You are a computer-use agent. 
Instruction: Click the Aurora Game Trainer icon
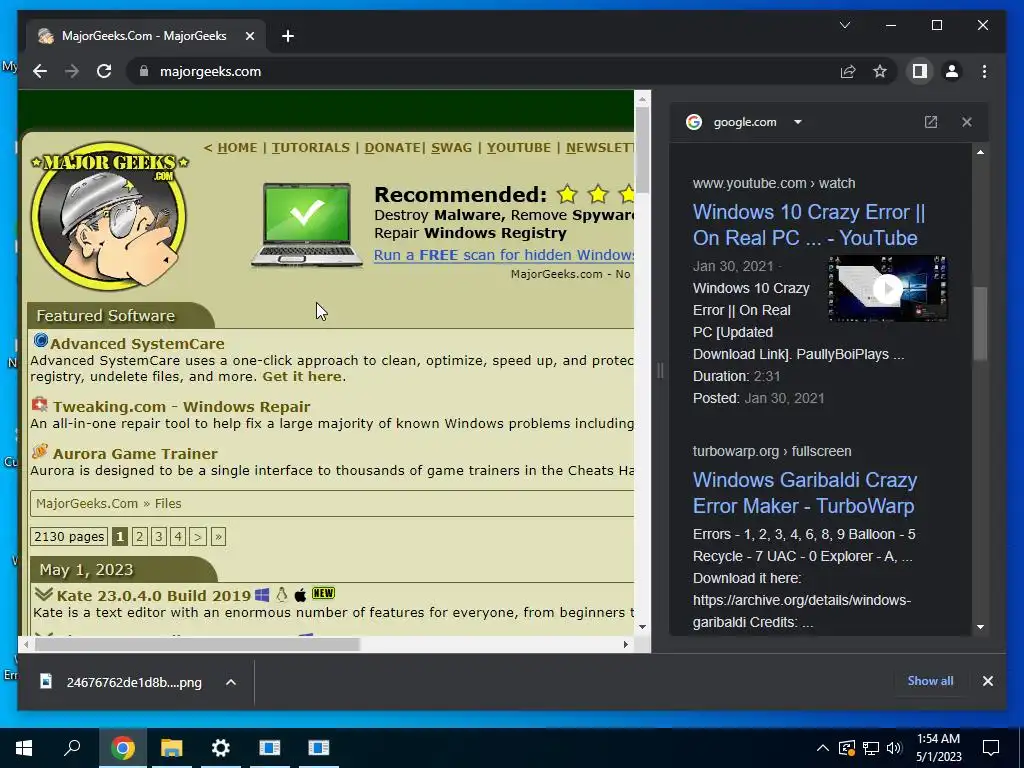click(x=40, y=451)
